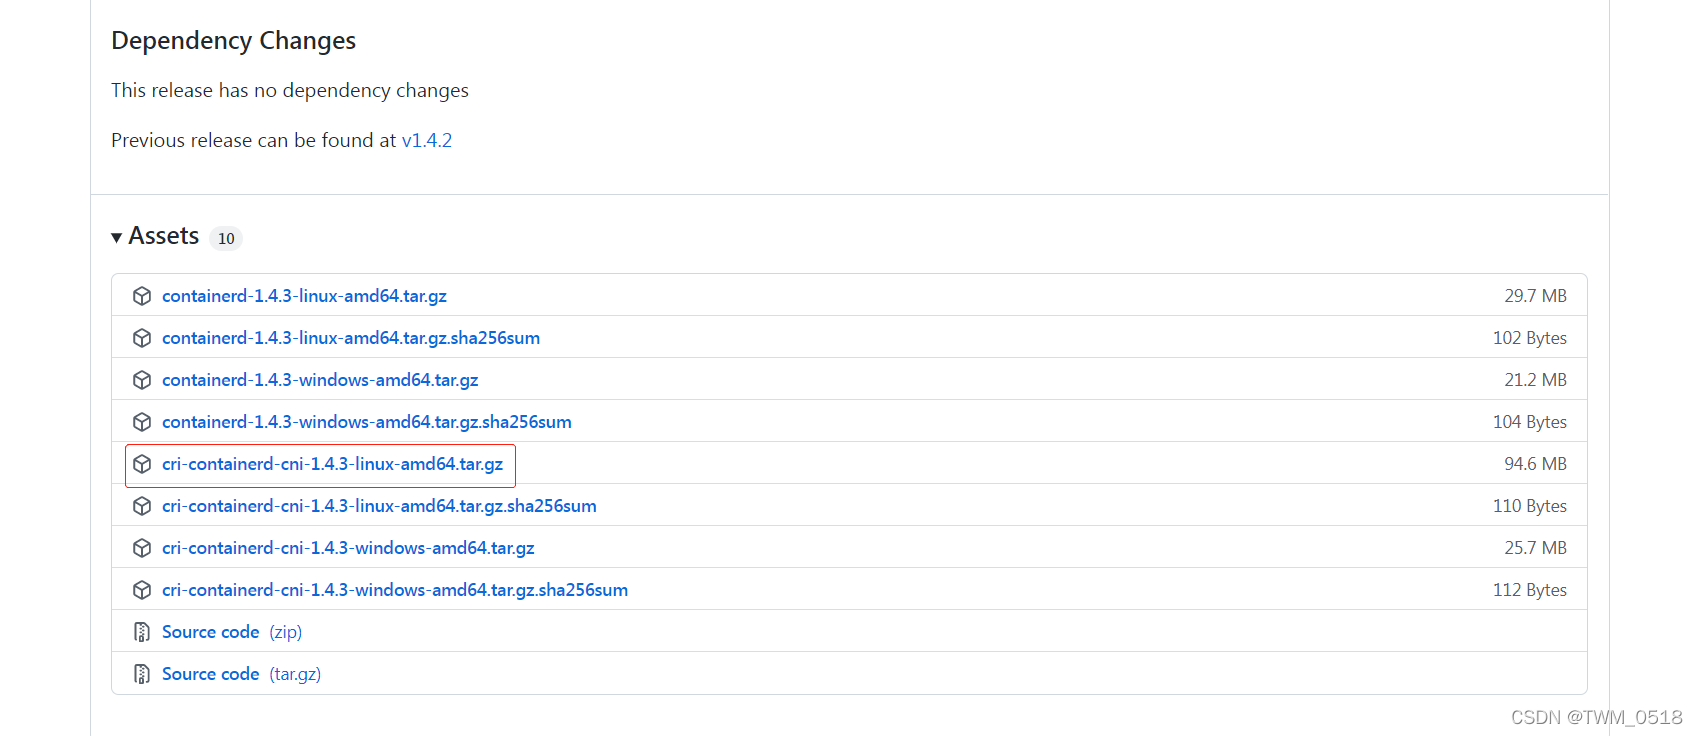This screenshot has width=1698, height=736.
Task: Click the Assets heading text
Action: point(164,236)
